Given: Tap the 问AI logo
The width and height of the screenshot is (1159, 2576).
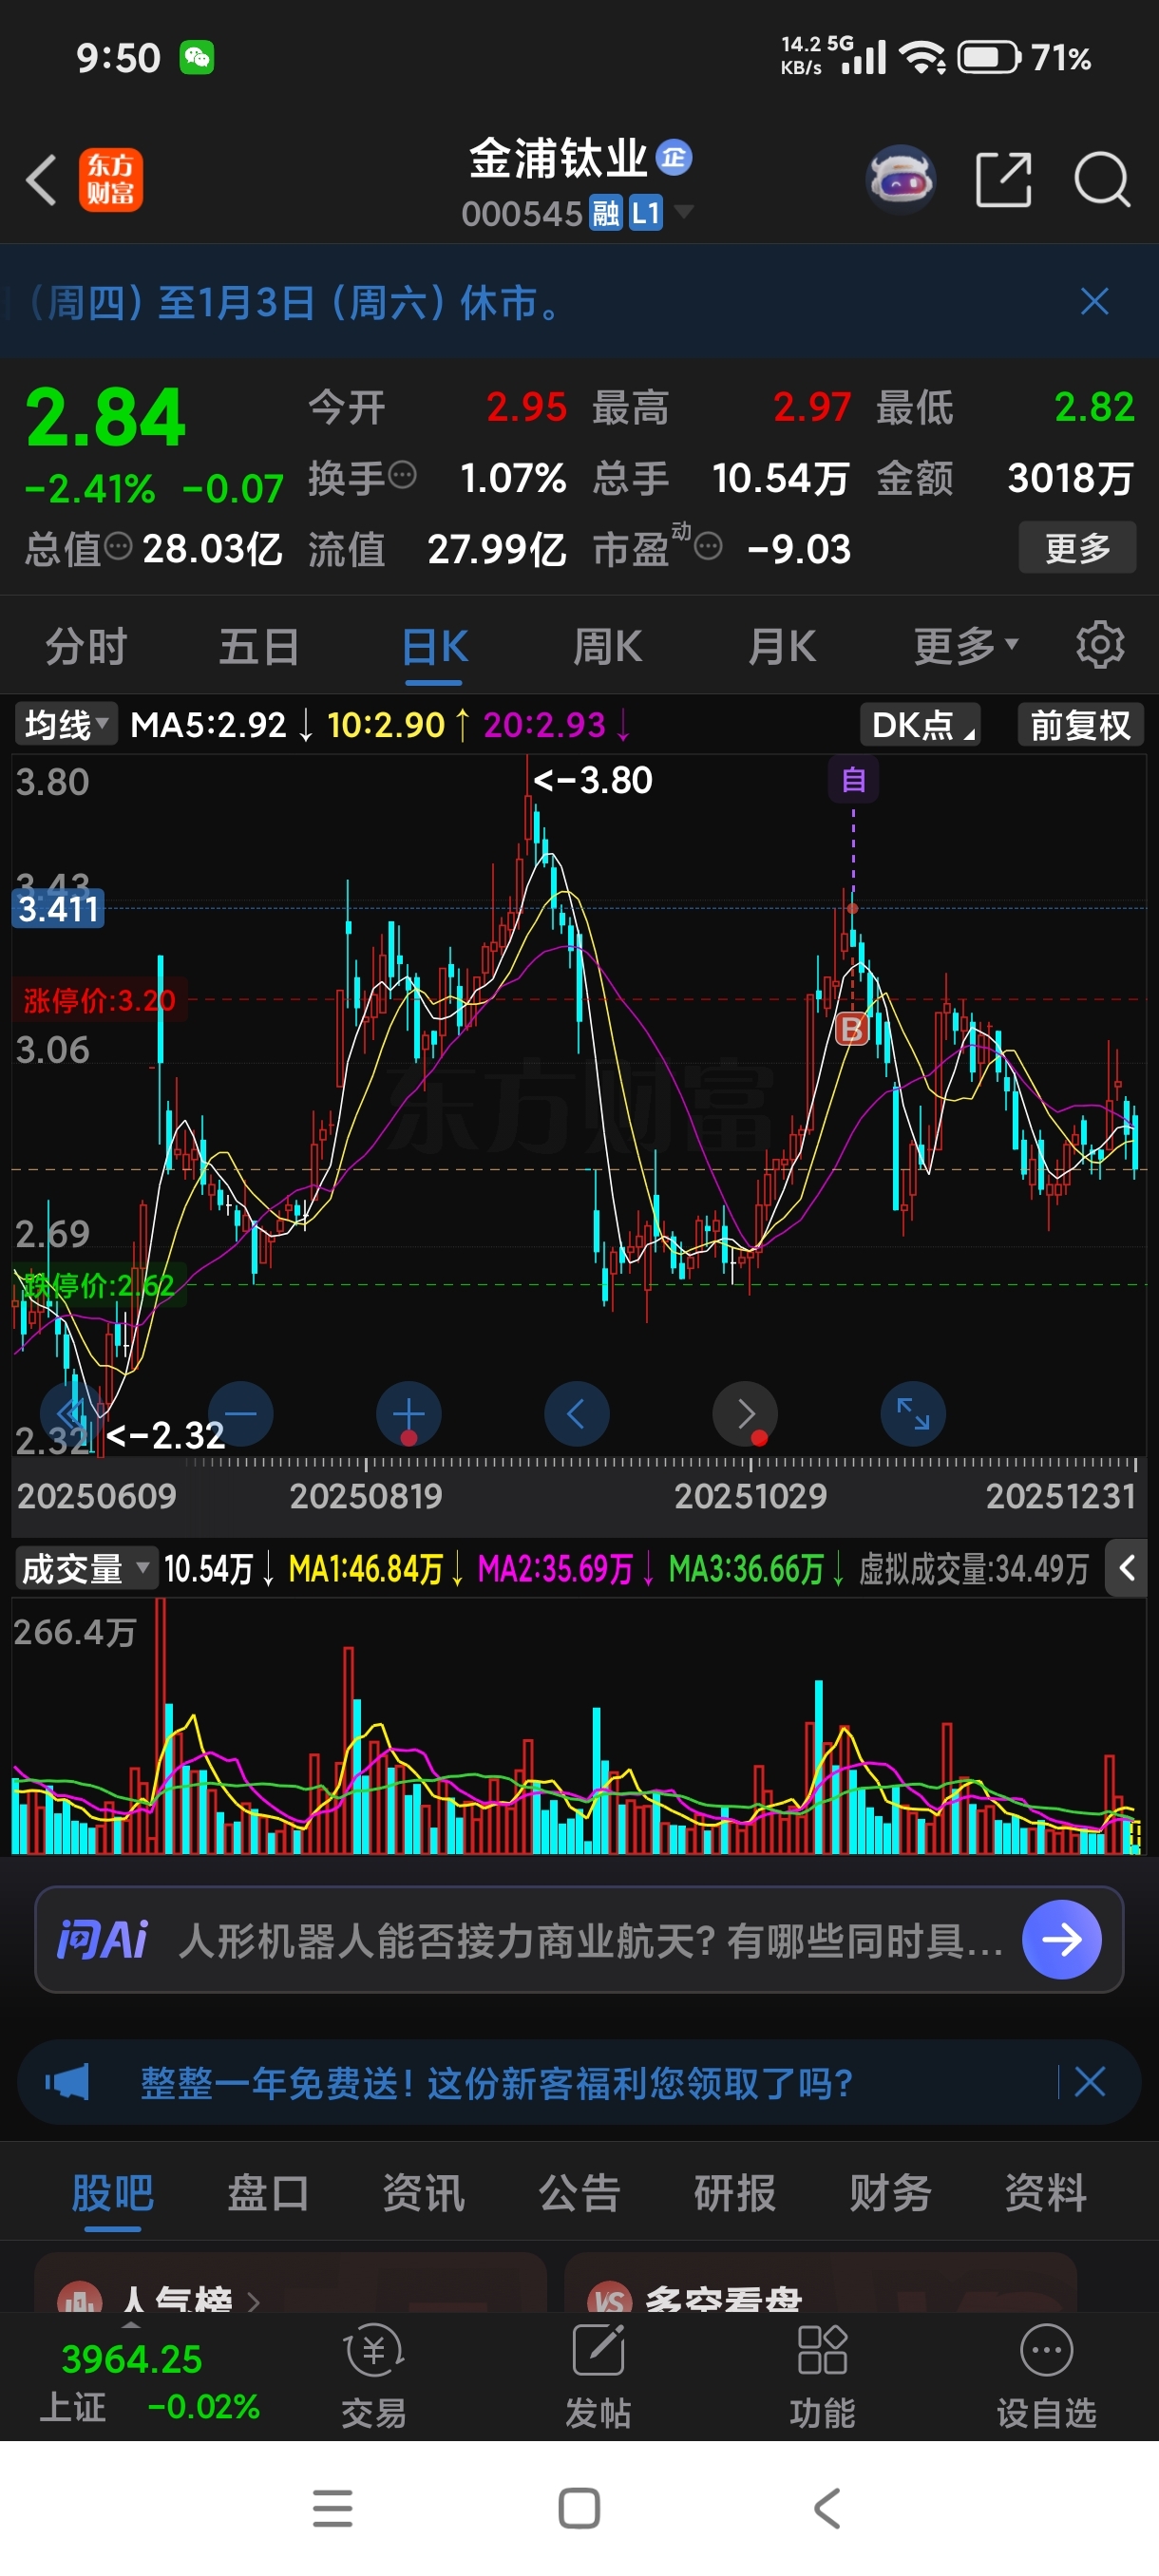Looking at the screenshot, I should coord(102,1940).
